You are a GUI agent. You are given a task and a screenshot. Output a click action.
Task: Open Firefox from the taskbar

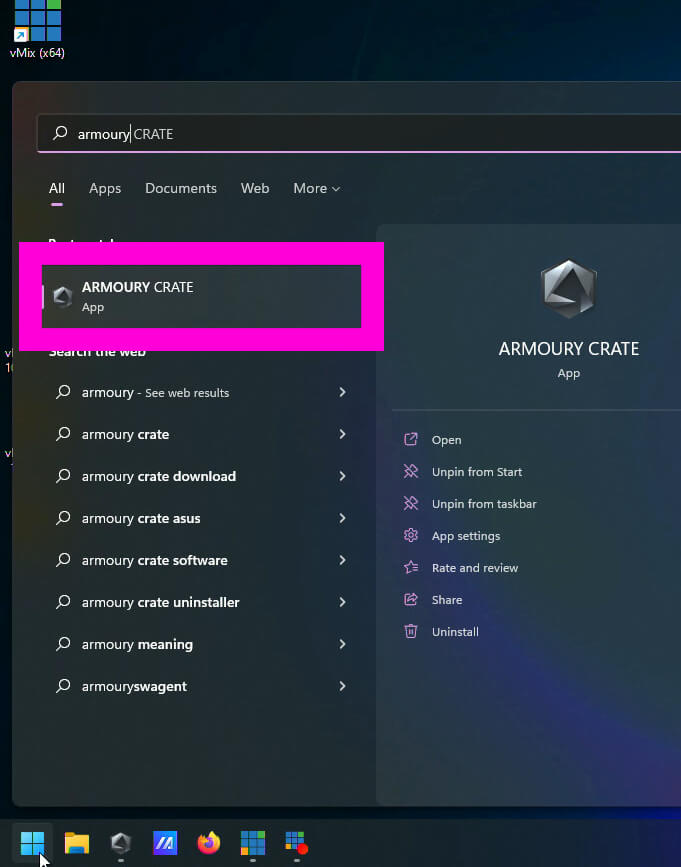coord(208,842)
